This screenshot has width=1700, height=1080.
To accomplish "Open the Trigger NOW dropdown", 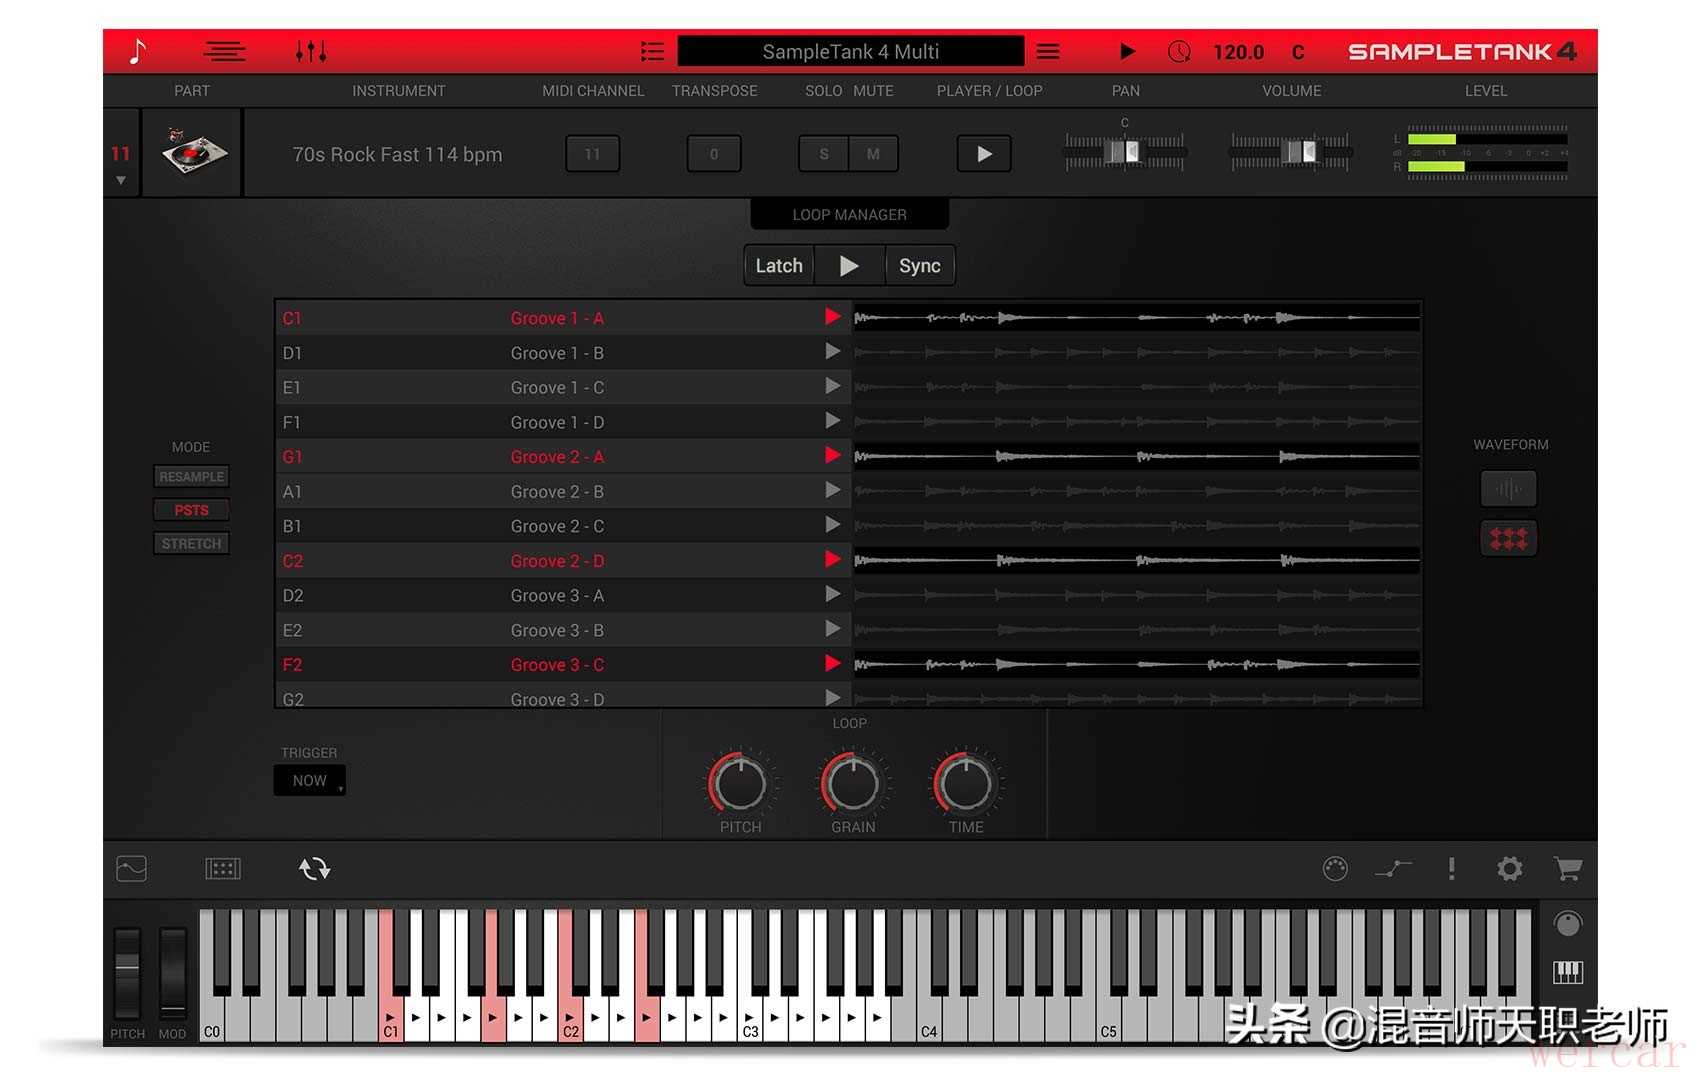I will coord(310,781).
